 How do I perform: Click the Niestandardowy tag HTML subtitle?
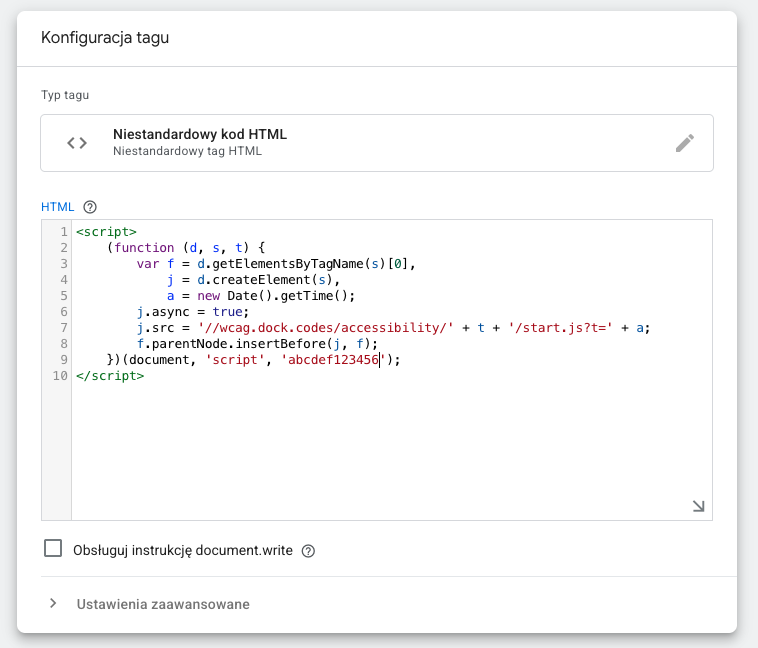[x=188, y=151]
